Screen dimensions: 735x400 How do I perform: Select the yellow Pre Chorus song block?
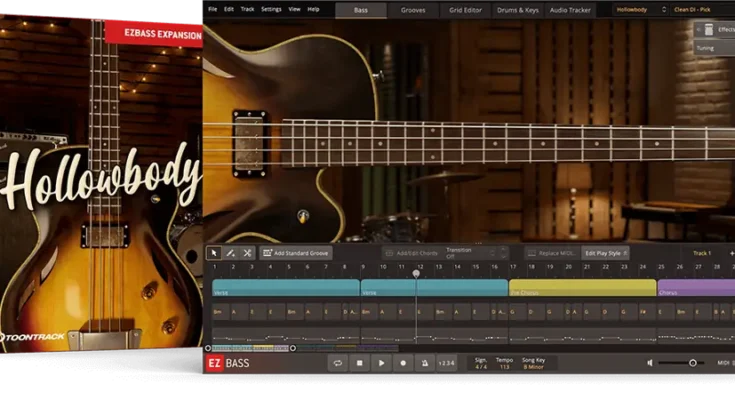tap(582, 287)
